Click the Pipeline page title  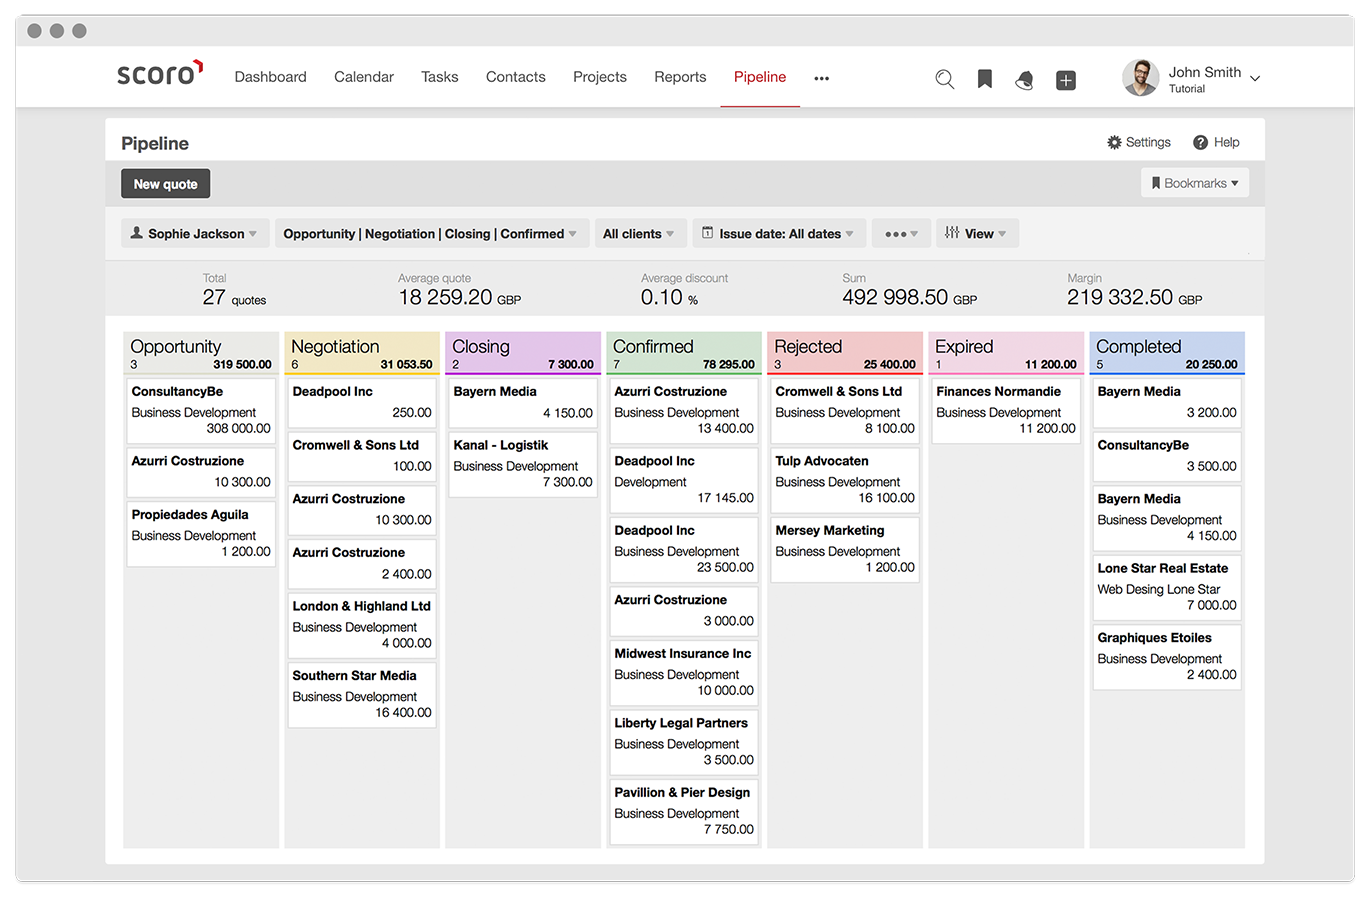point(155,144)
